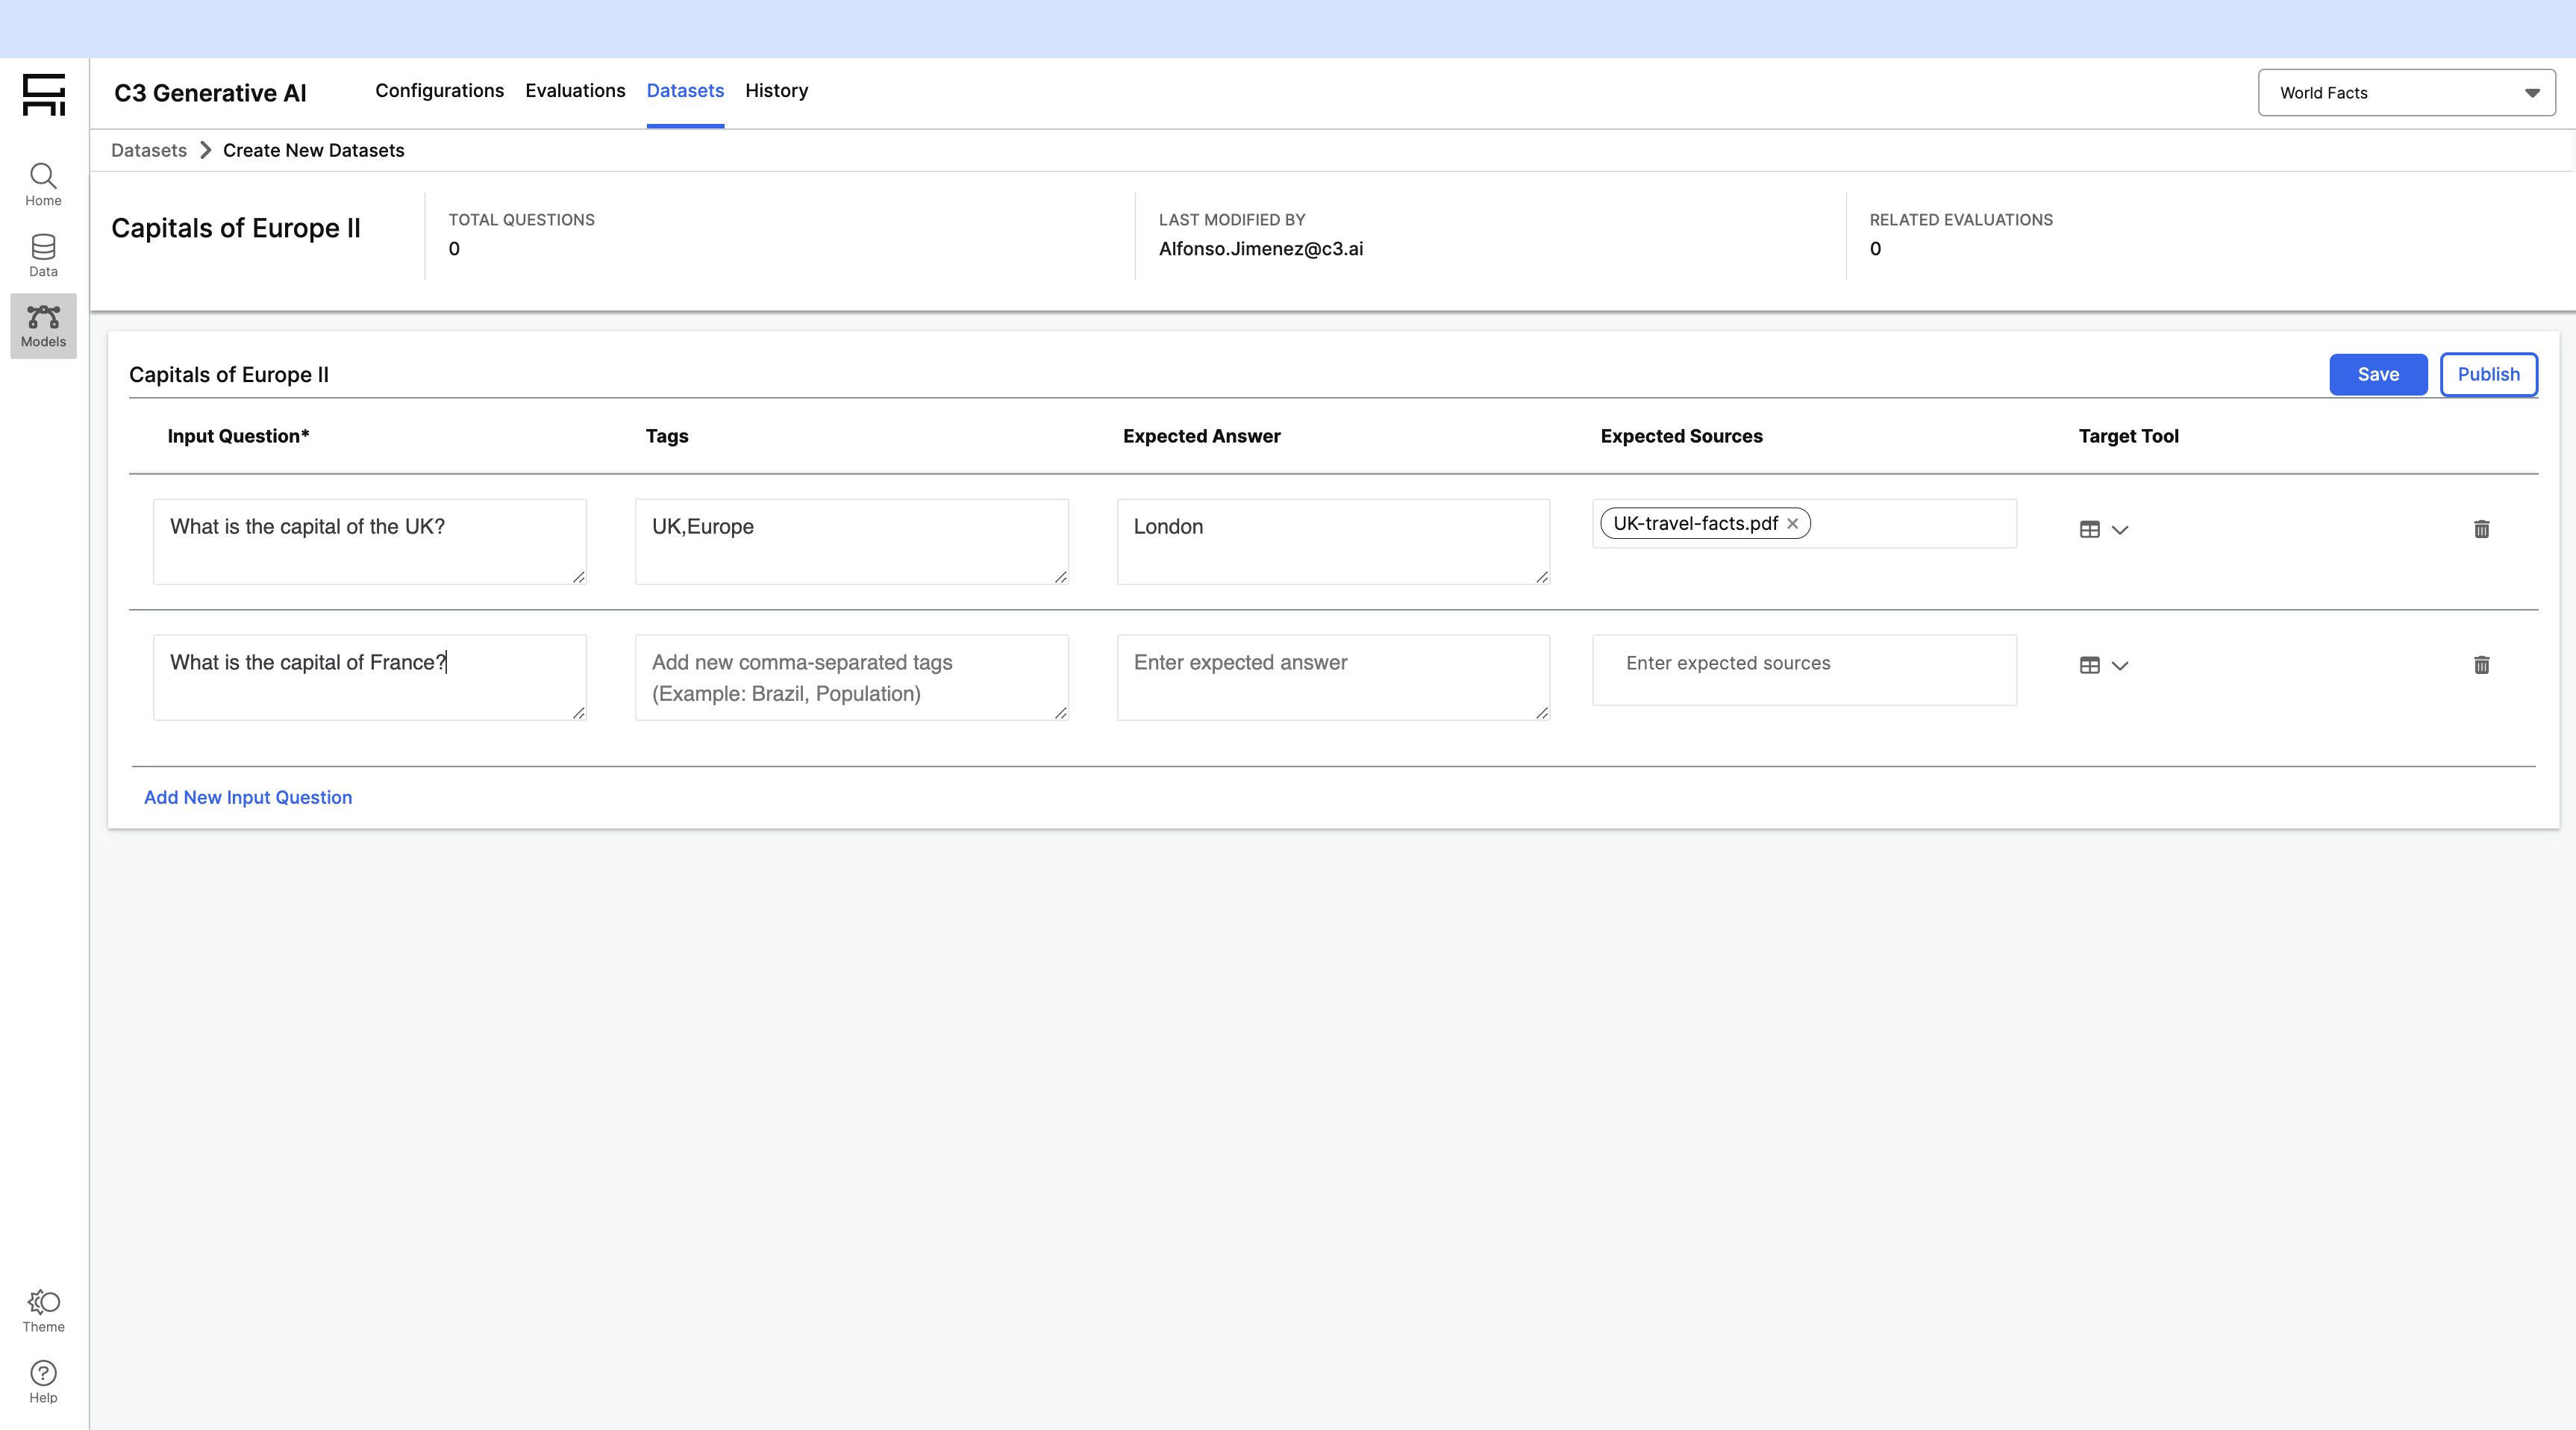
Task: Click the Publish button
Action: pos(2488,374)
